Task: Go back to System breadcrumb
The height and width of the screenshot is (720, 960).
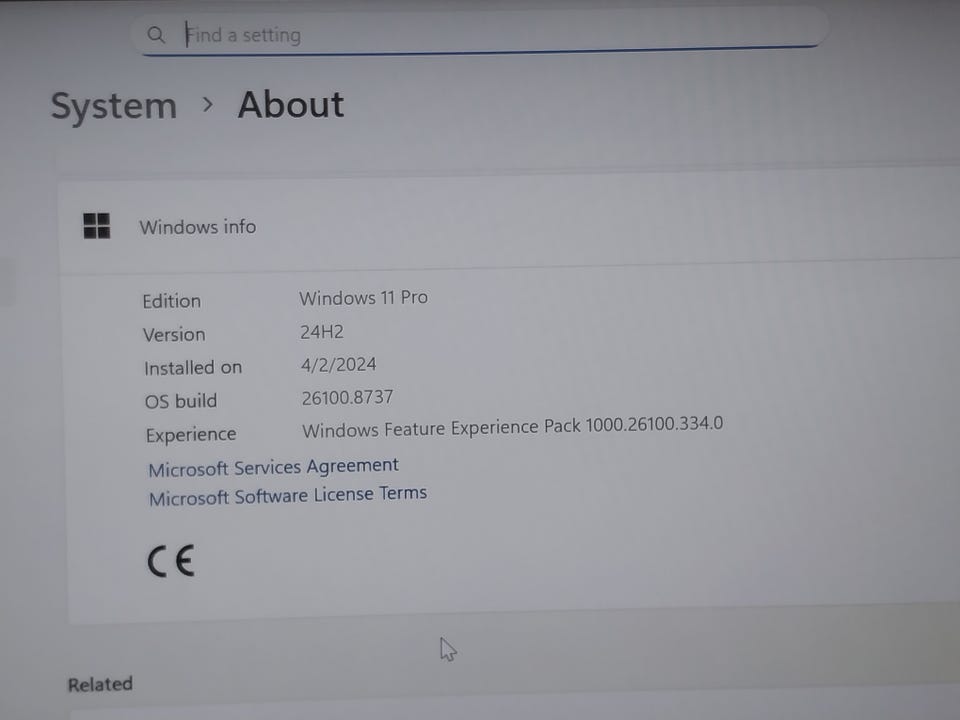Action: point(114,106)
